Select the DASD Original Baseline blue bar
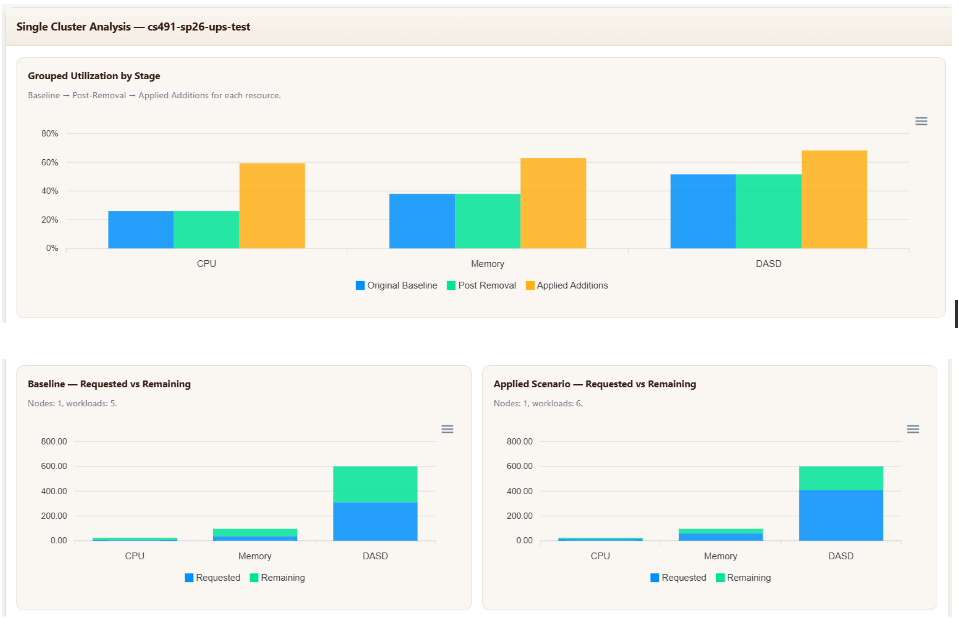 (x=703, y=211)
